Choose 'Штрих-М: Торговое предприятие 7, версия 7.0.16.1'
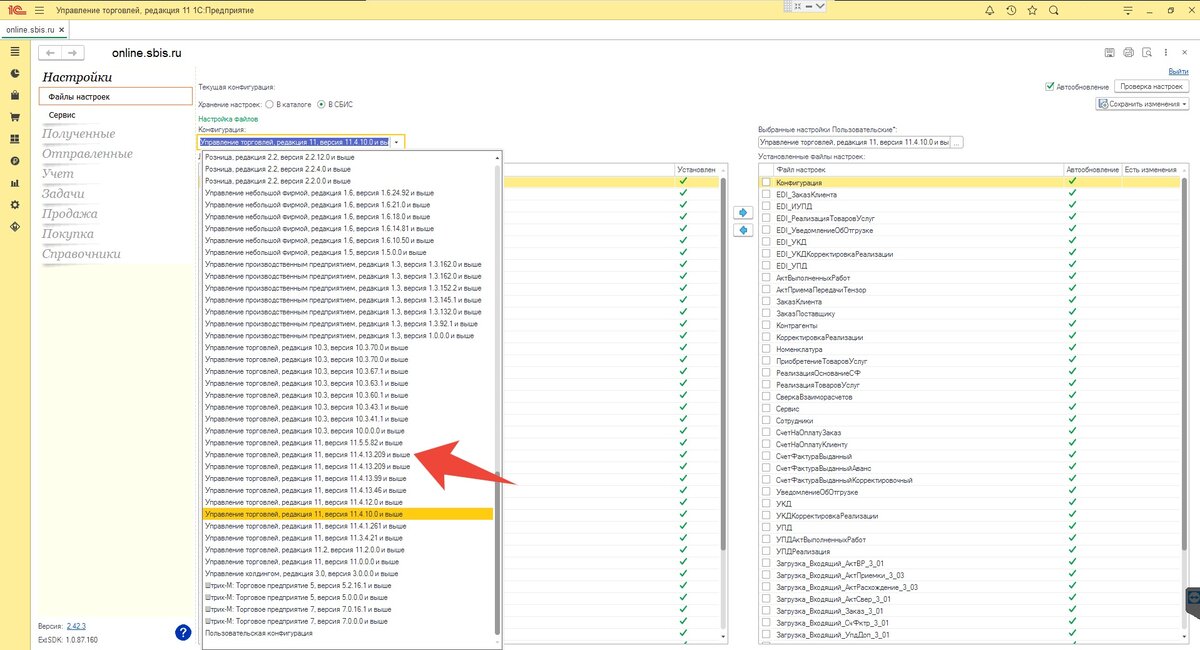Screen dimensions: 1200x650 [x=349, y=609]
